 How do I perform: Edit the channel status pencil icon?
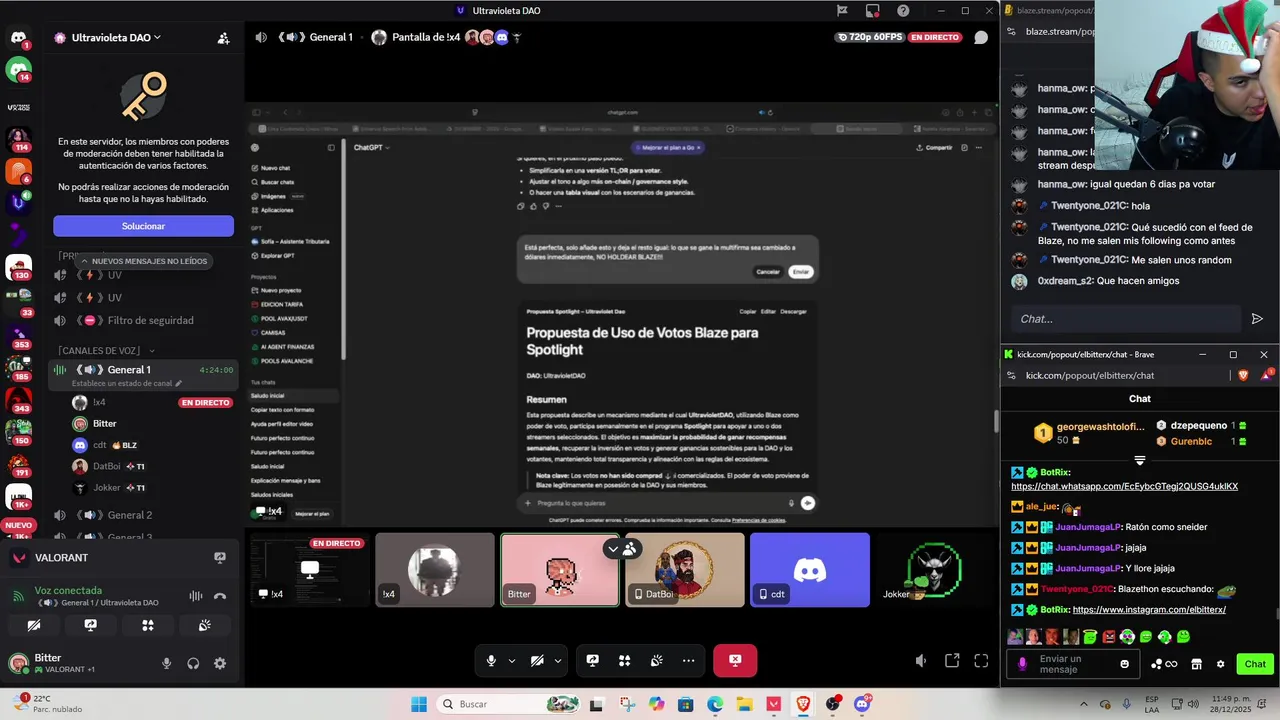(x=179, y=383)
